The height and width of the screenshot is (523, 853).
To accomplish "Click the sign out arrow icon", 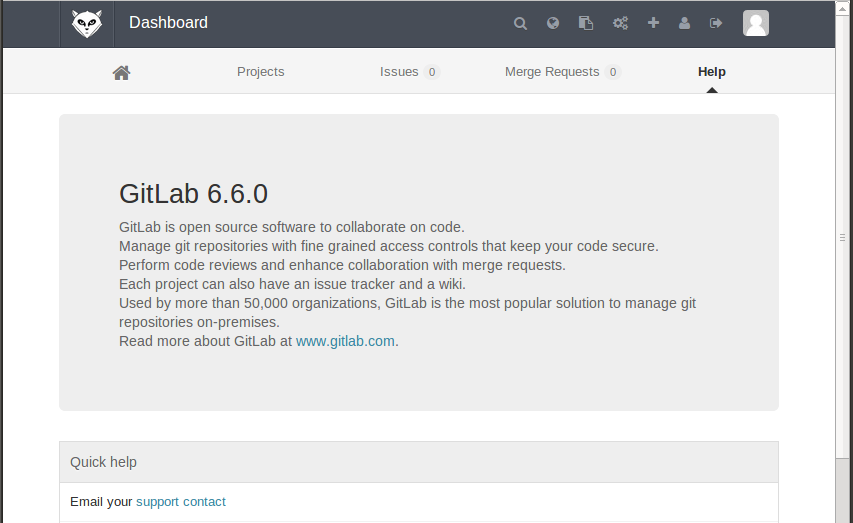I will [716, 23].
